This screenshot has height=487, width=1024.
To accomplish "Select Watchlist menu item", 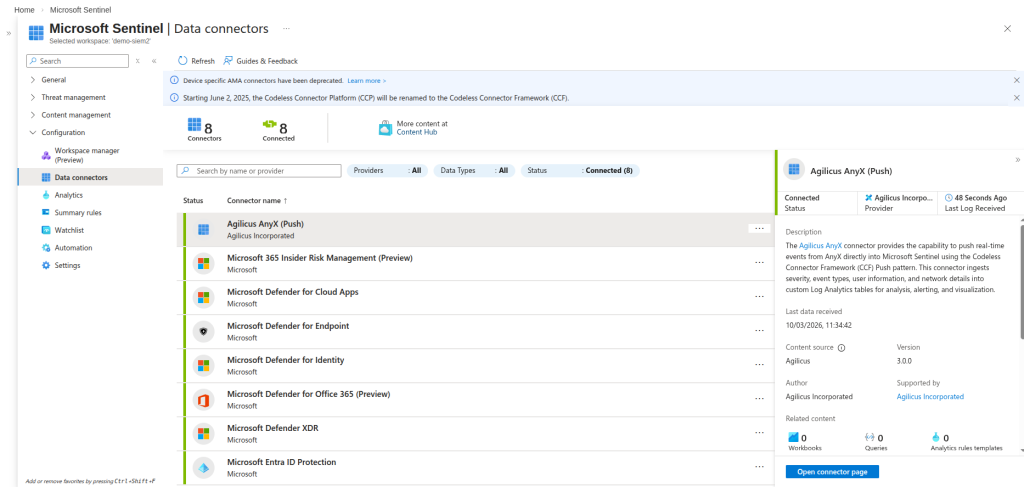I will 69,230.
